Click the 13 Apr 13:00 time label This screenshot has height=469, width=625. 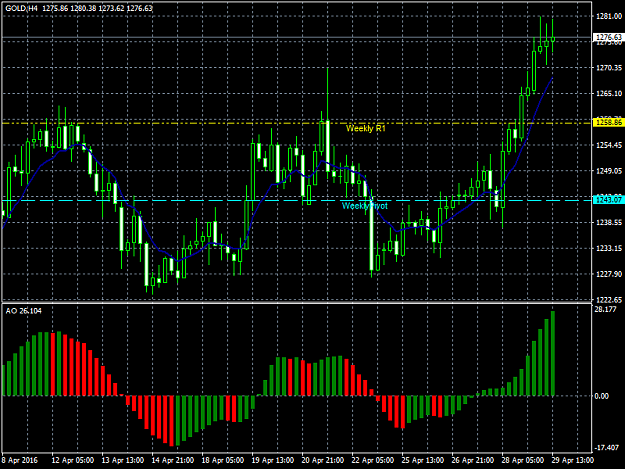coord(123,460)
